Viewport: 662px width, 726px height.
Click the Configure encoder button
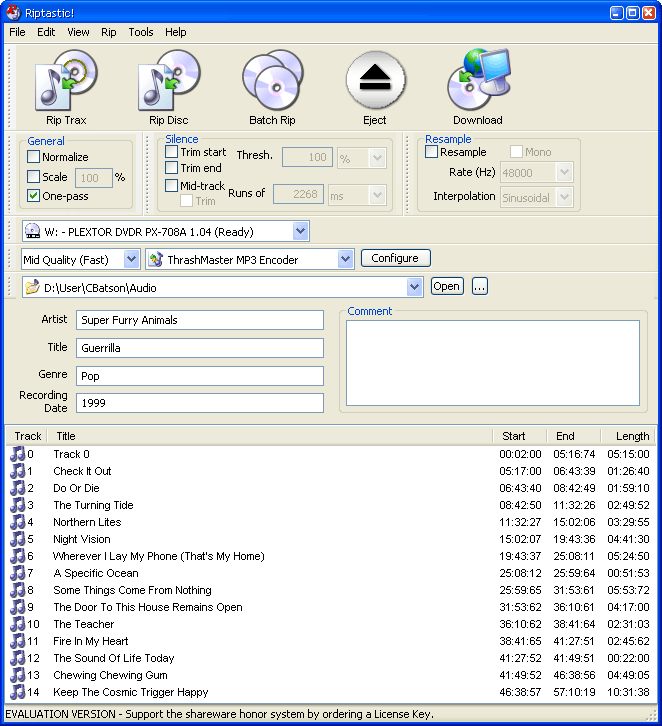pyautogui.click(x=395, y=258)
